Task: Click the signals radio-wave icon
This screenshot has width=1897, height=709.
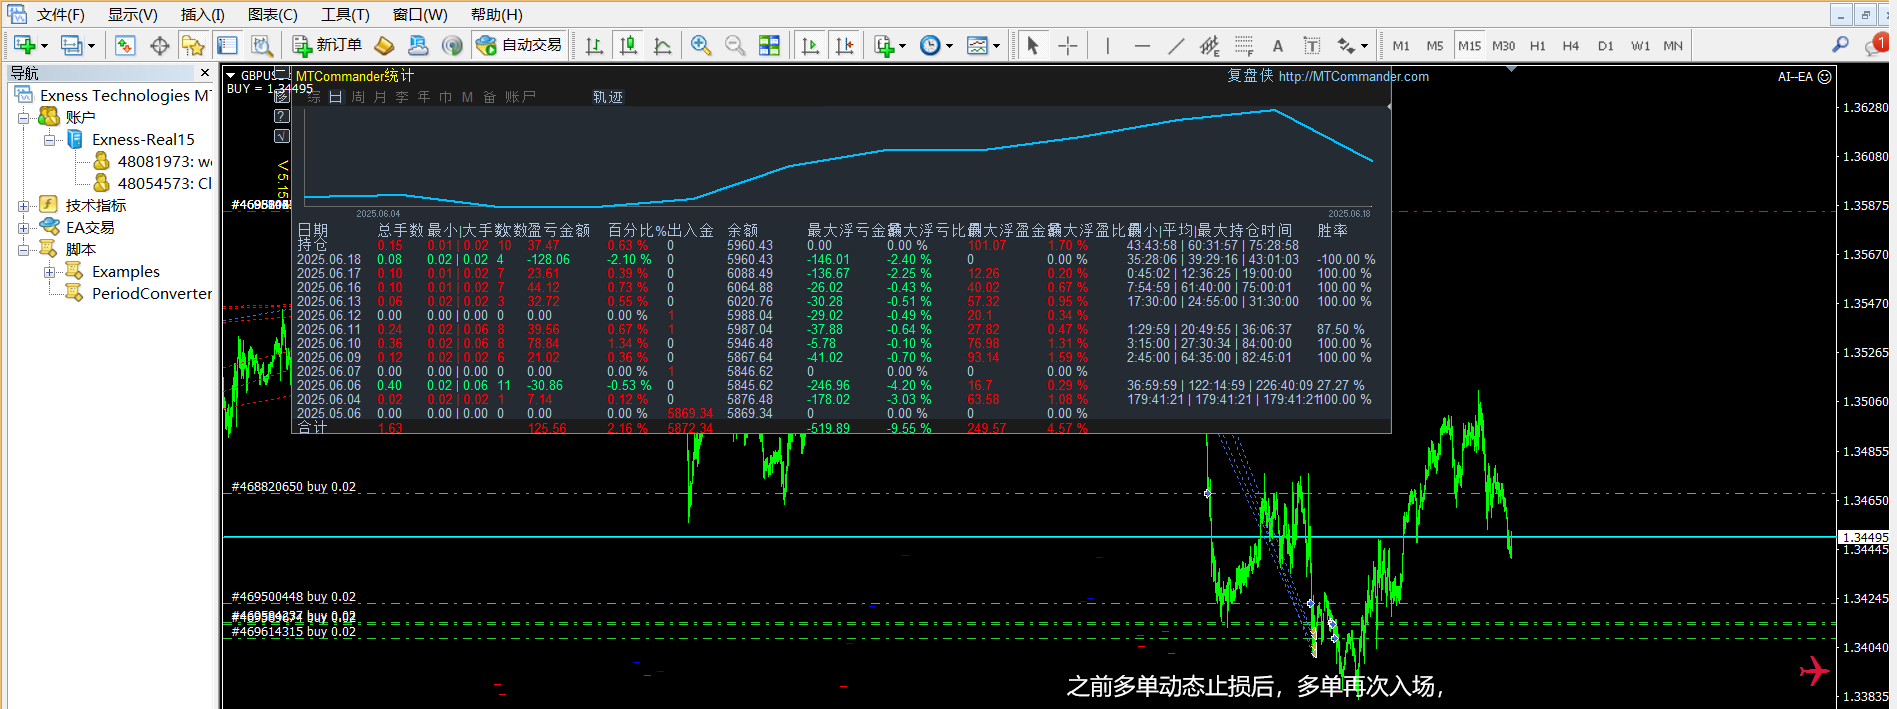Action: tap(452, 45)
